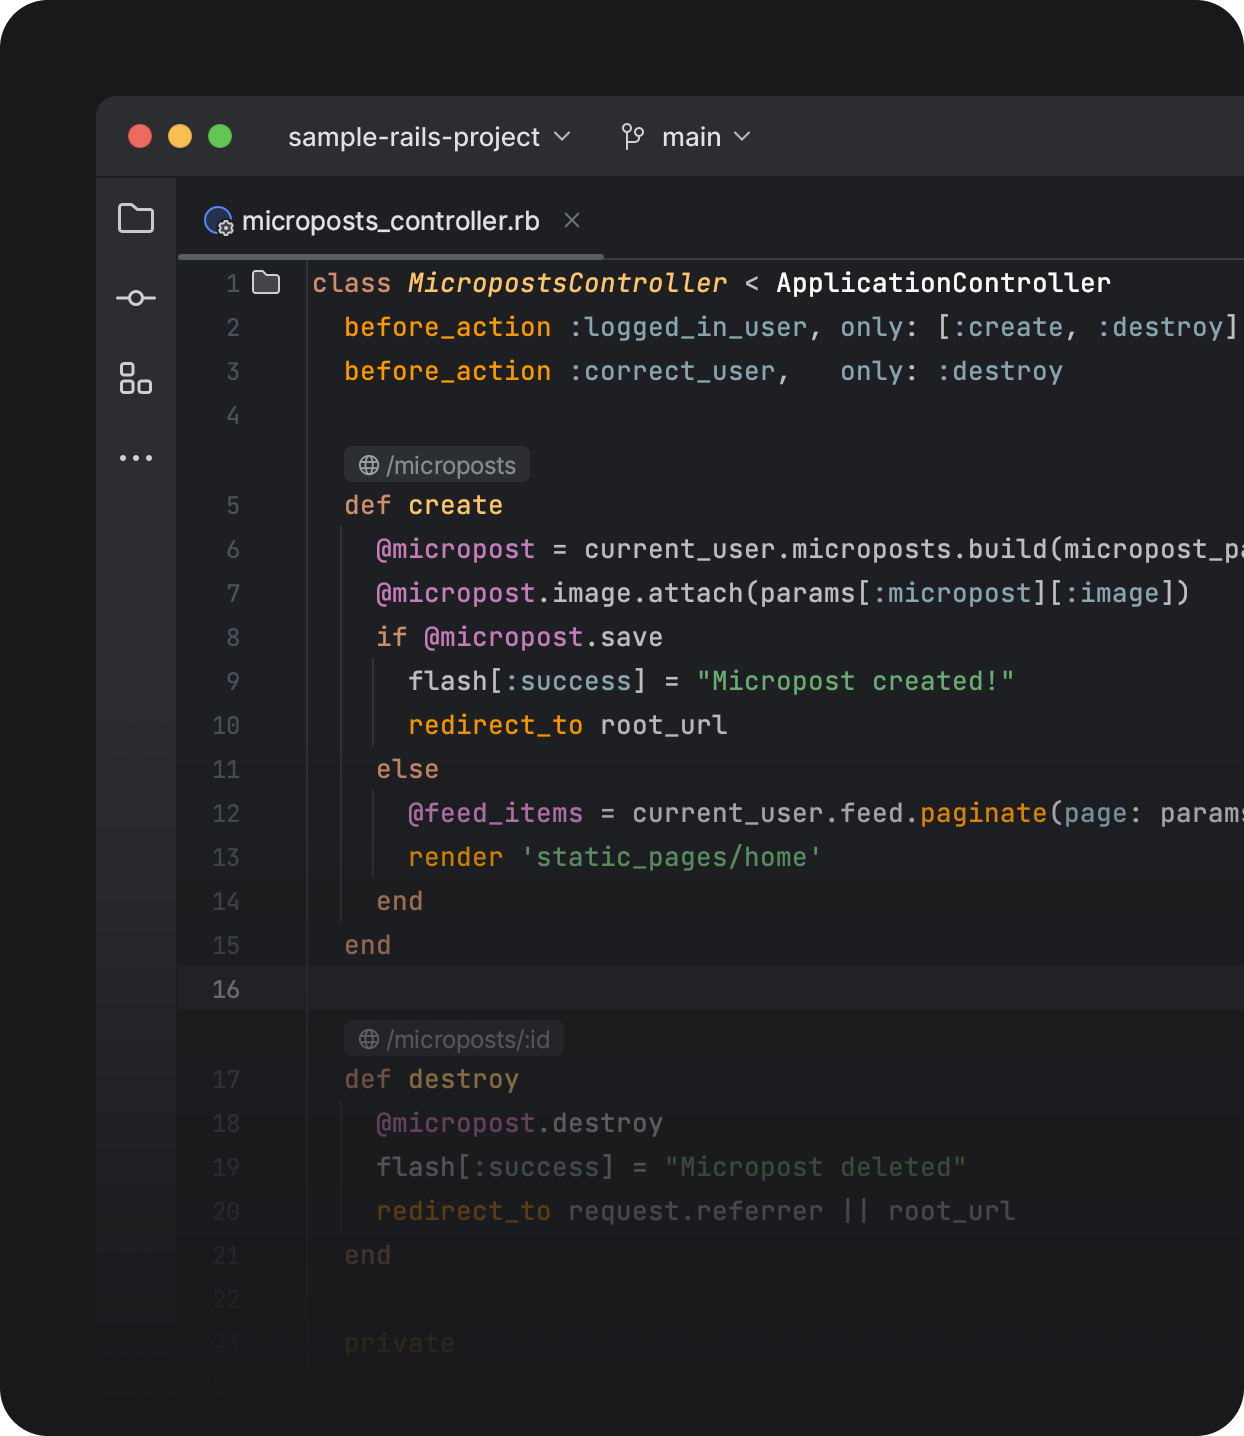Click the MicropostsController class name

567,283
